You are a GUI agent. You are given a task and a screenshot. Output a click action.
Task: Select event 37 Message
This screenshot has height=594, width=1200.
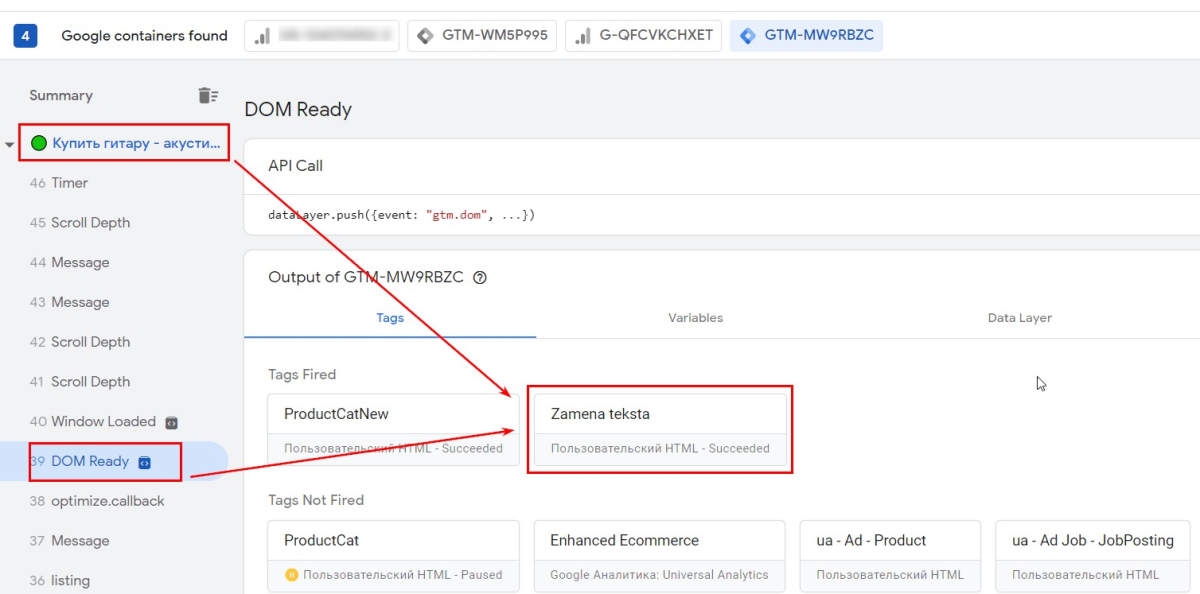[x=69, y=541]
